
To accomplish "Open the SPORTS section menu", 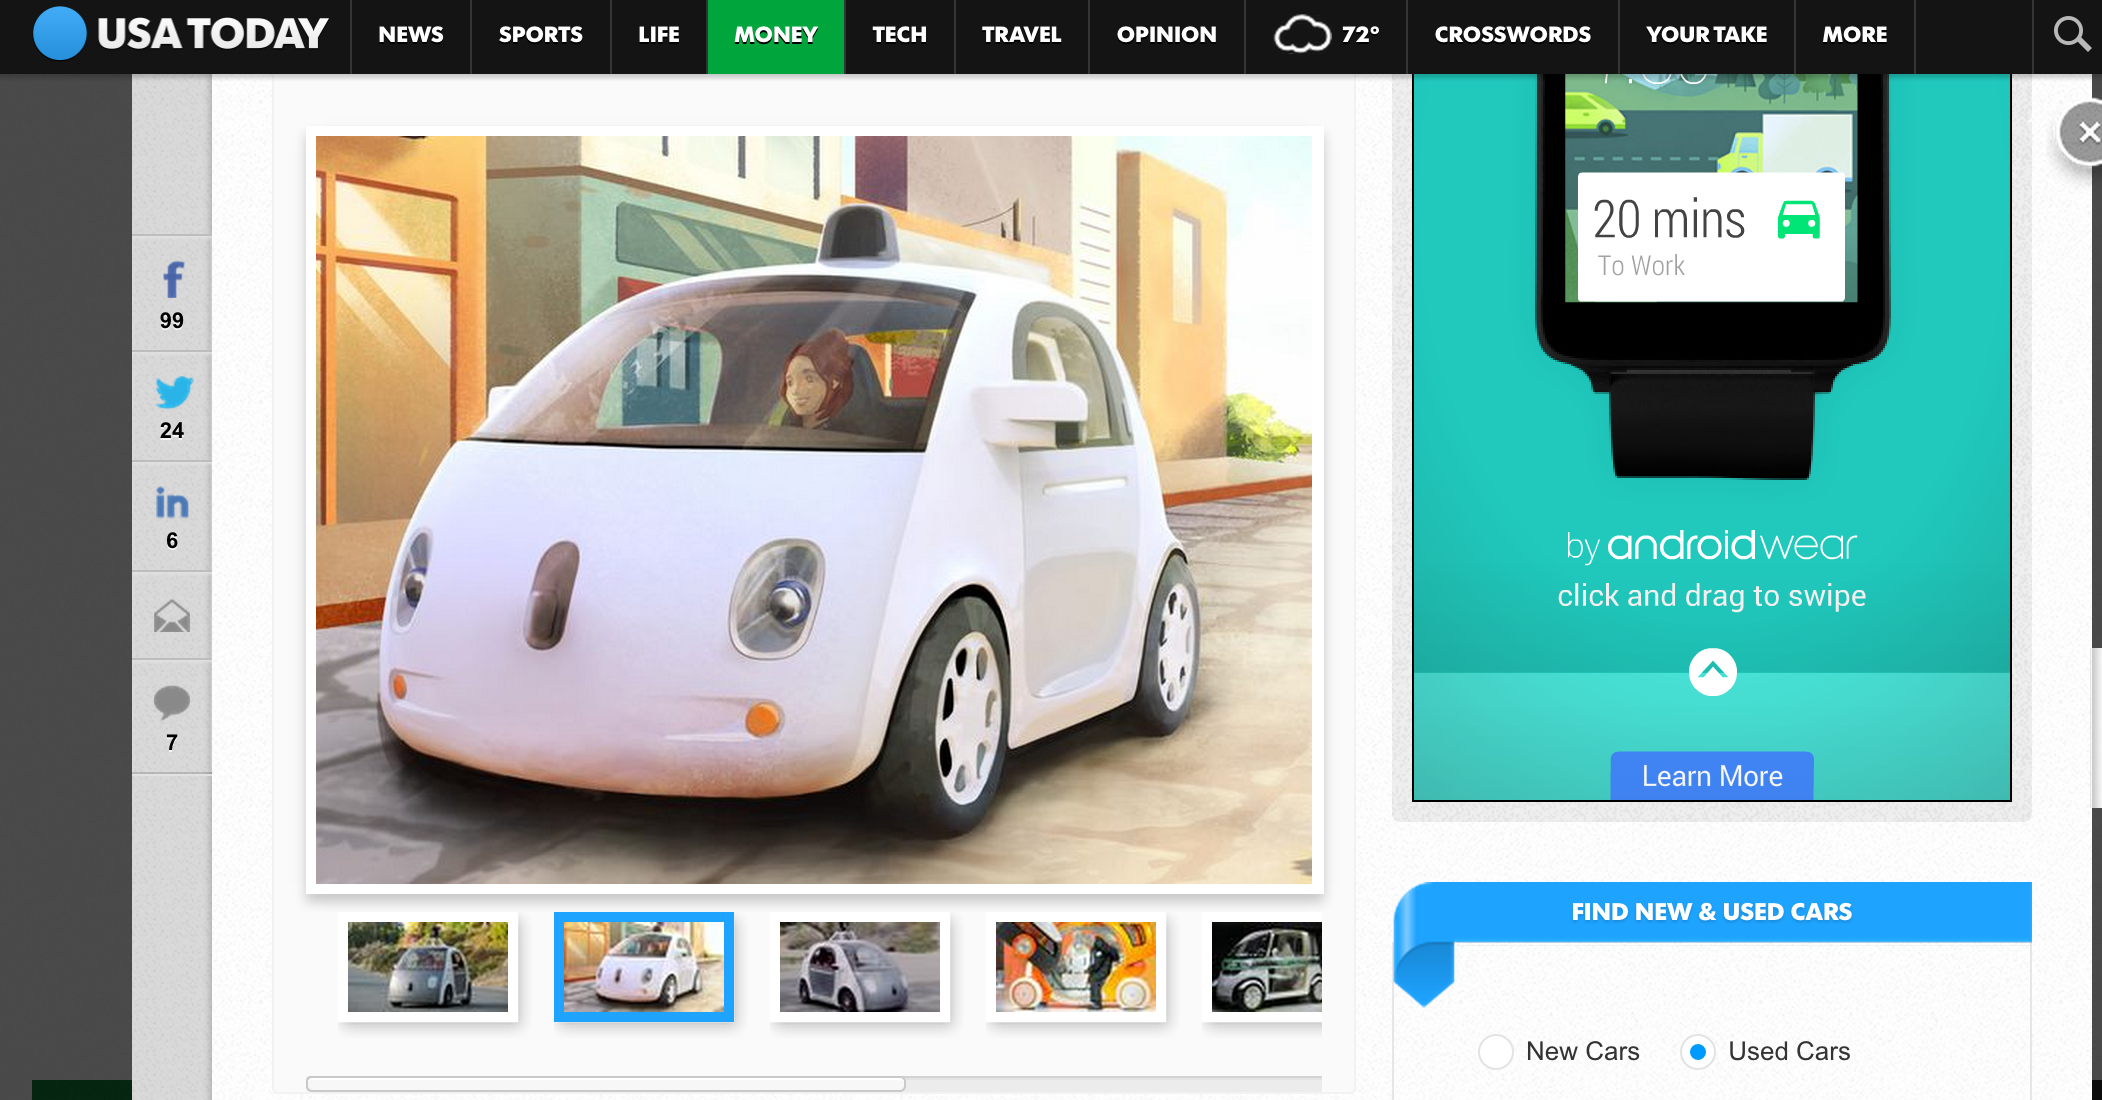I will pyautogui.click(x=540, y=35).
